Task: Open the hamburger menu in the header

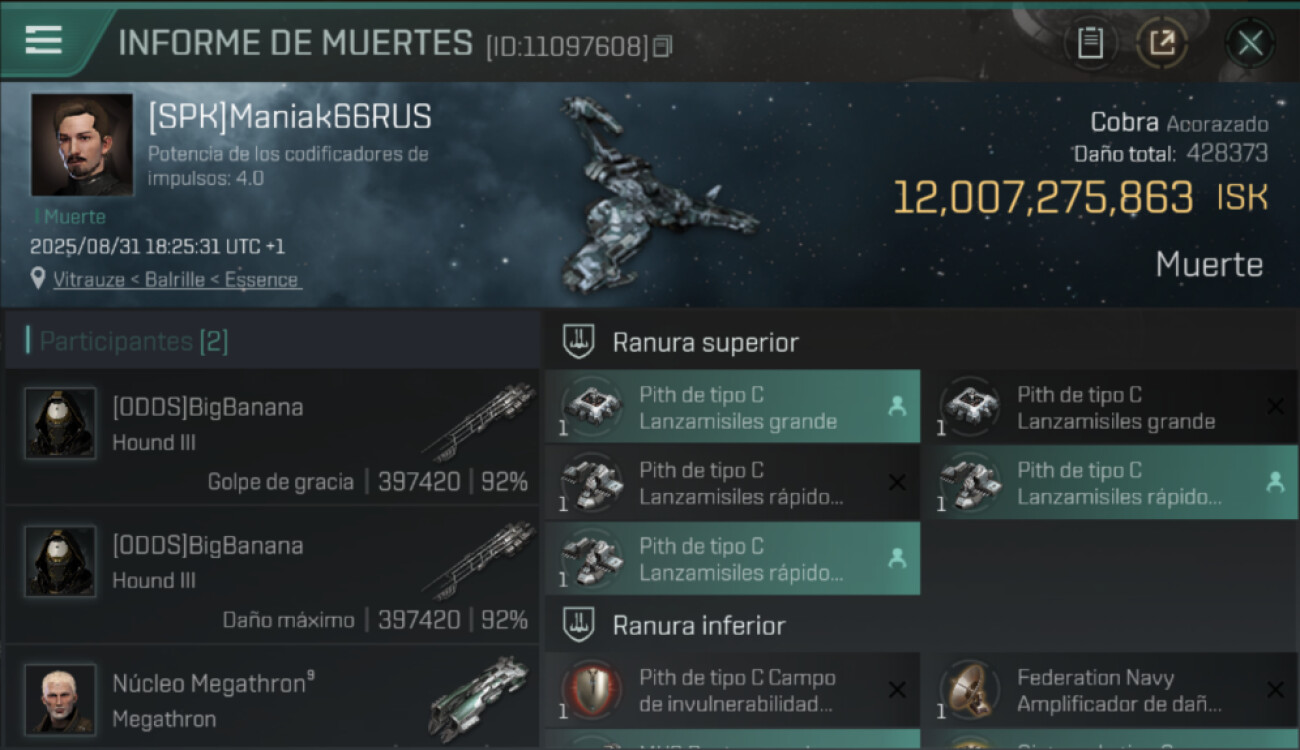Action: [x=43, y=40]
